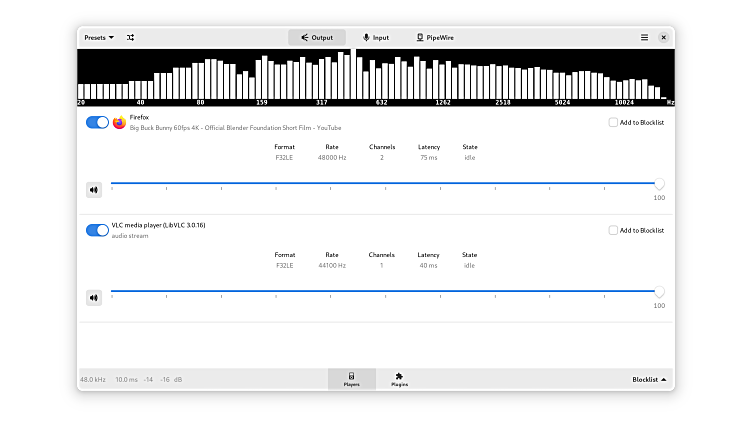Viewport: 752px width, 423px height.
Task: Open the hamburger main menu
Action: [644, 37]
